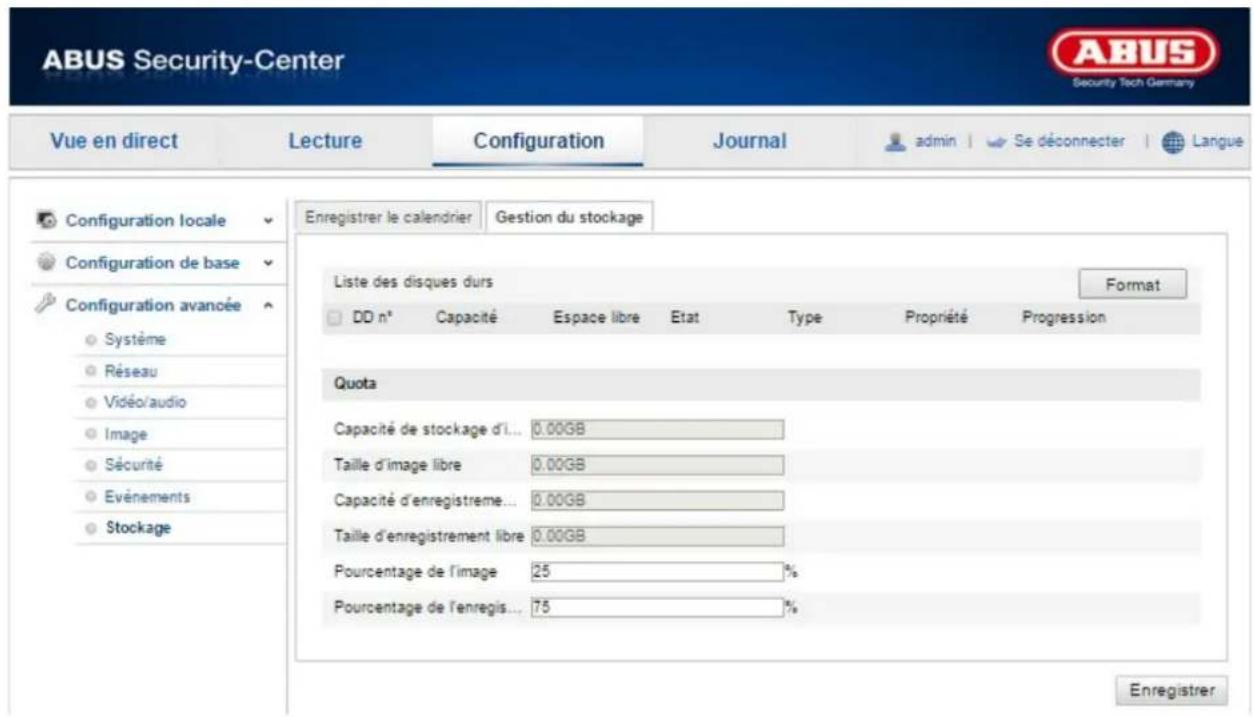Open the Journal tab
This screenshot has height=717, width=1254.
click(x=749, y=141)
